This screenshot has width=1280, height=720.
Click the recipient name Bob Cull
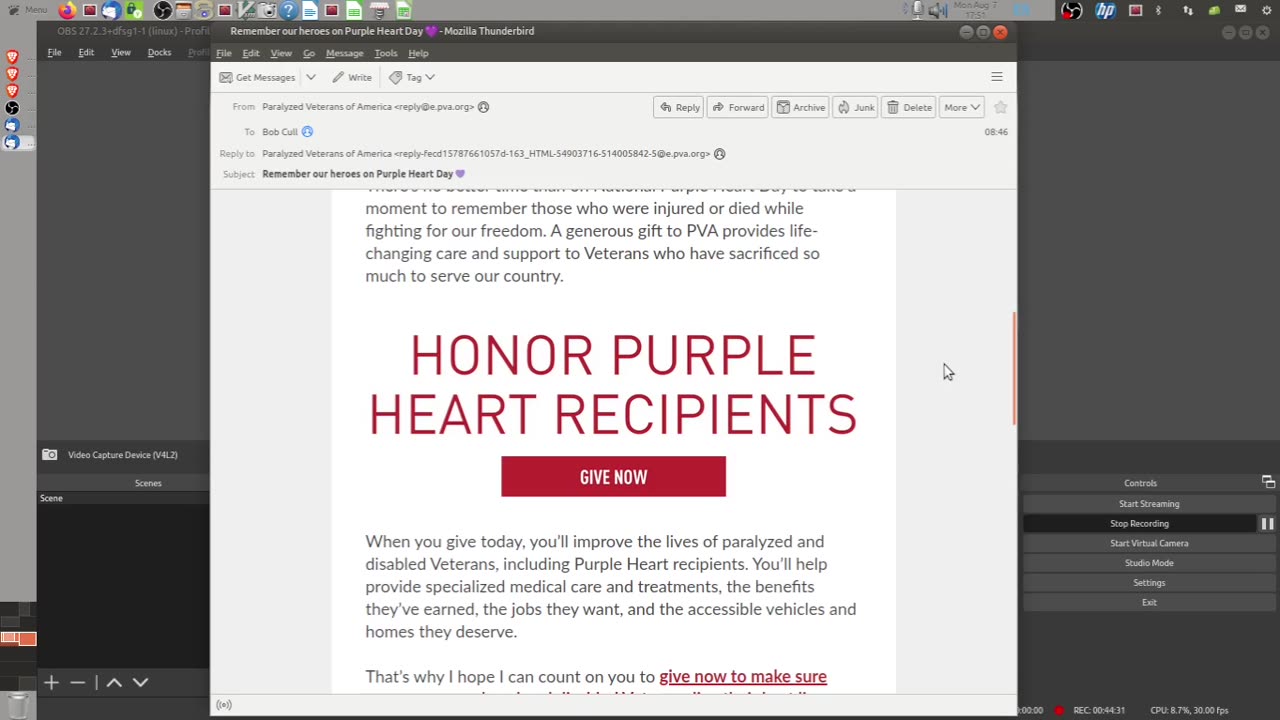(280, 132)
